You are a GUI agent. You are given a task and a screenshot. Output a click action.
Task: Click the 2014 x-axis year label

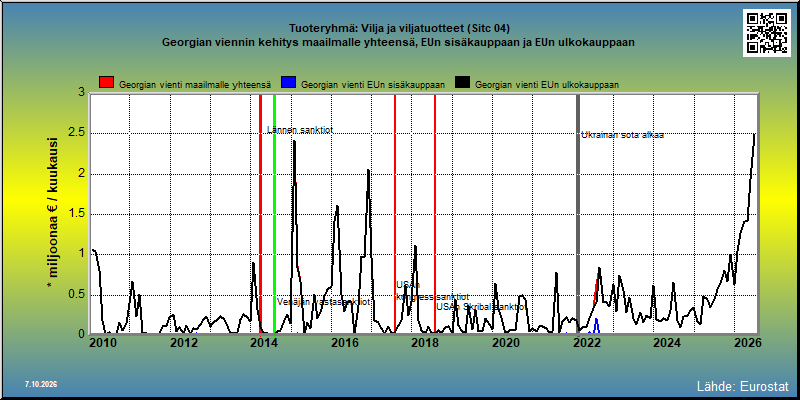point(264,343)
